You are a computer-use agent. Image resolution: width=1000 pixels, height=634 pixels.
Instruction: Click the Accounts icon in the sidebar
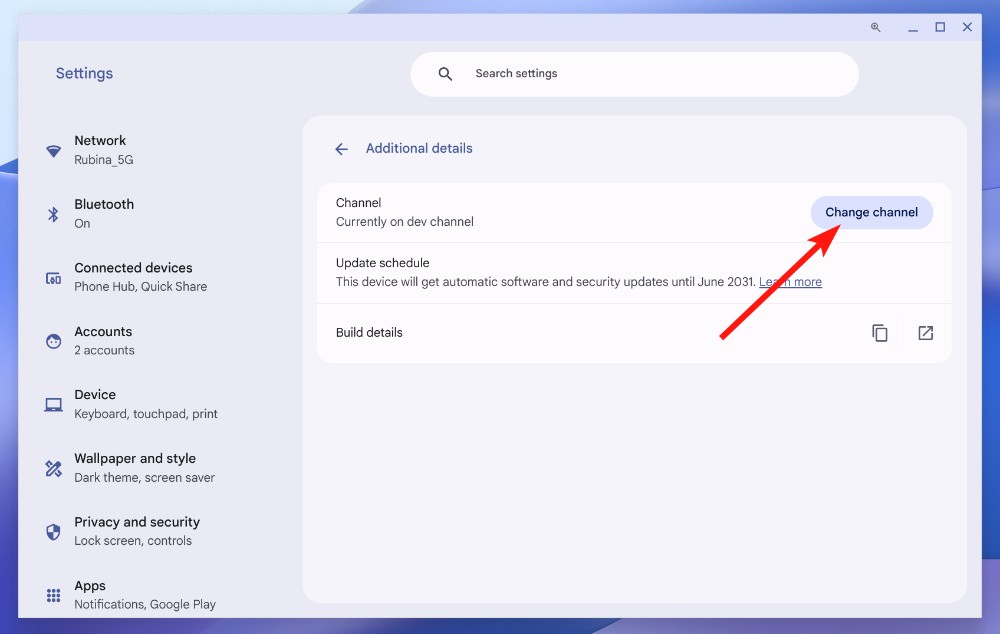(x=53, y=340)
